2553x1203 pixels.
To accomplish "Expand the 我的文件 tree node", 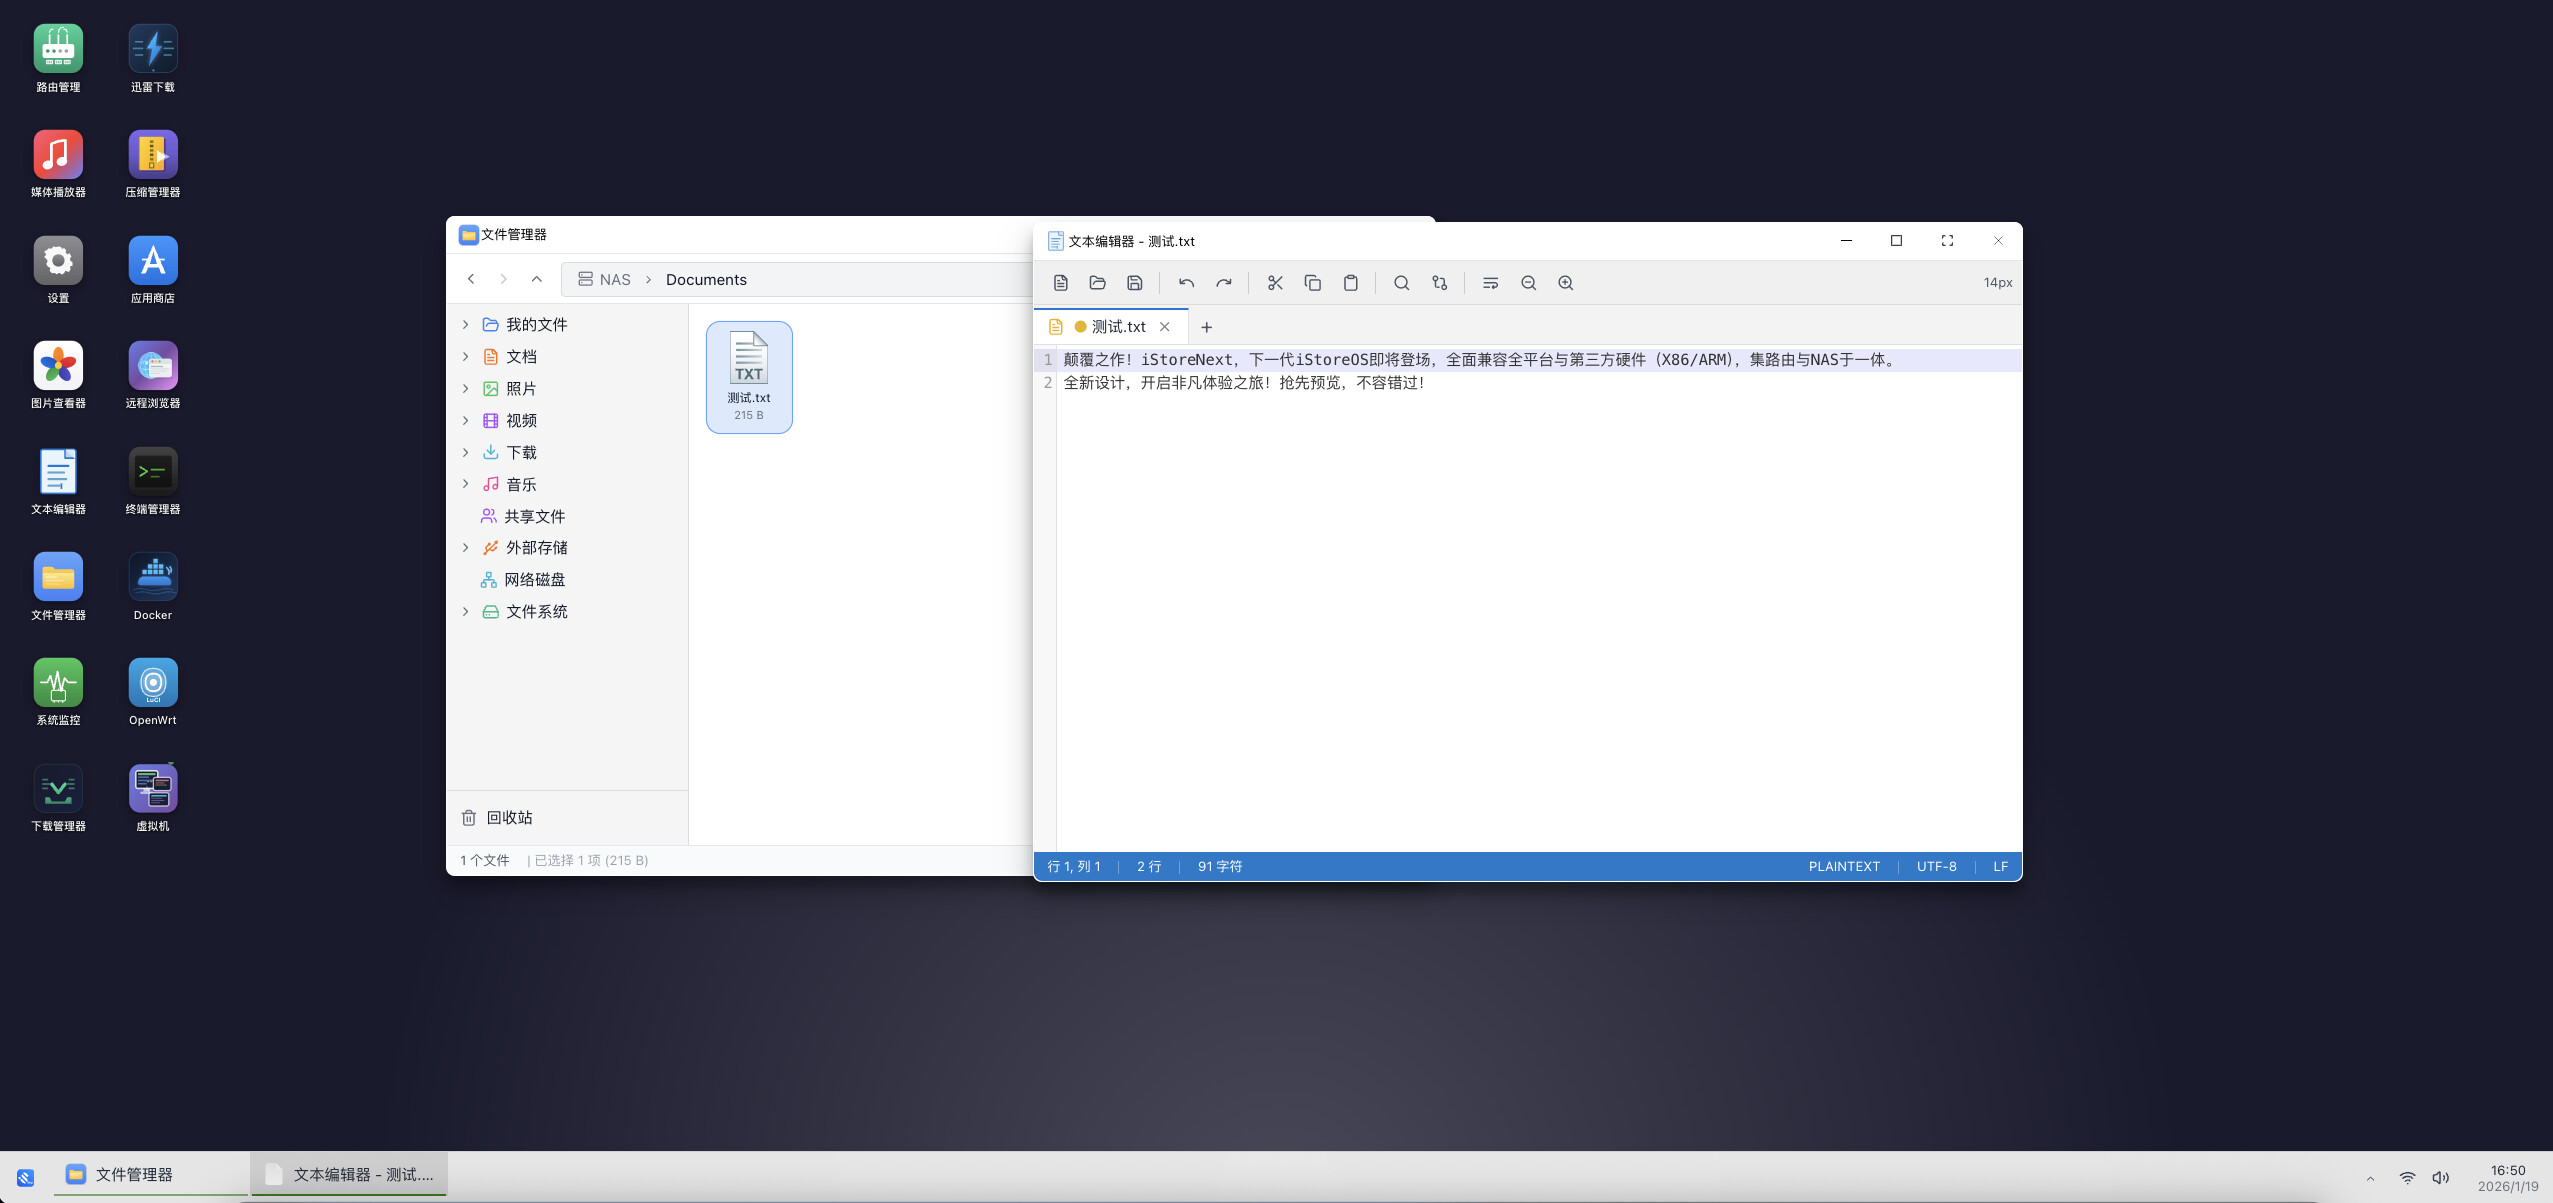I will coord(465,325).
